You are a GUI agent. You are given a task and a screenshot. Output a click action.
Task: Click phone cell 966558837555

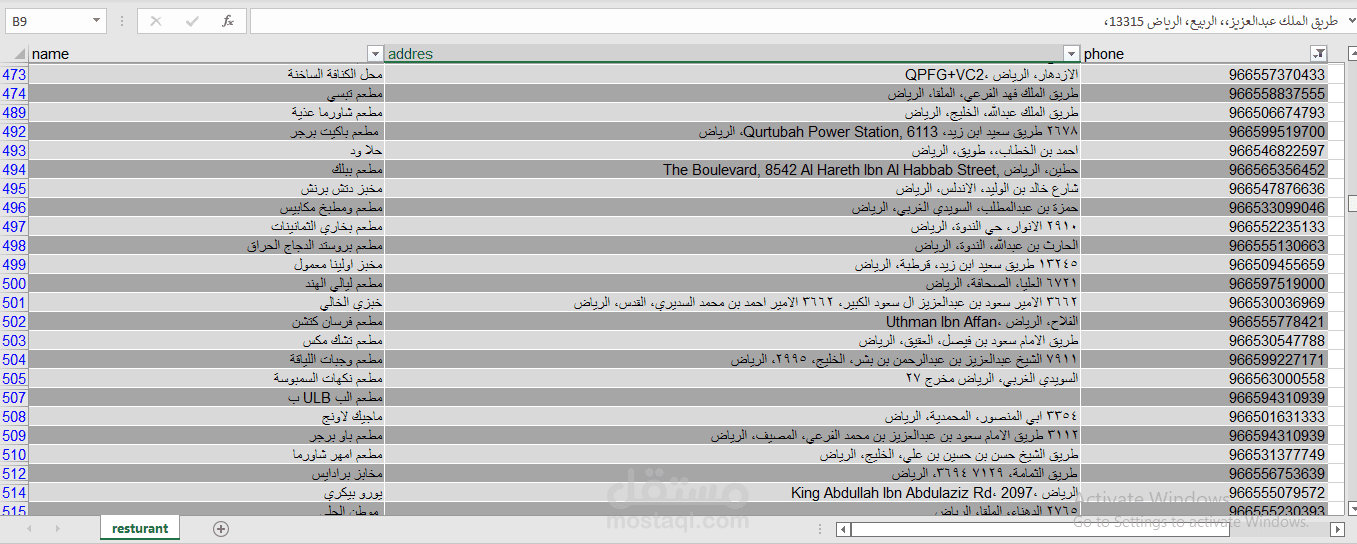pos(1205,93)
